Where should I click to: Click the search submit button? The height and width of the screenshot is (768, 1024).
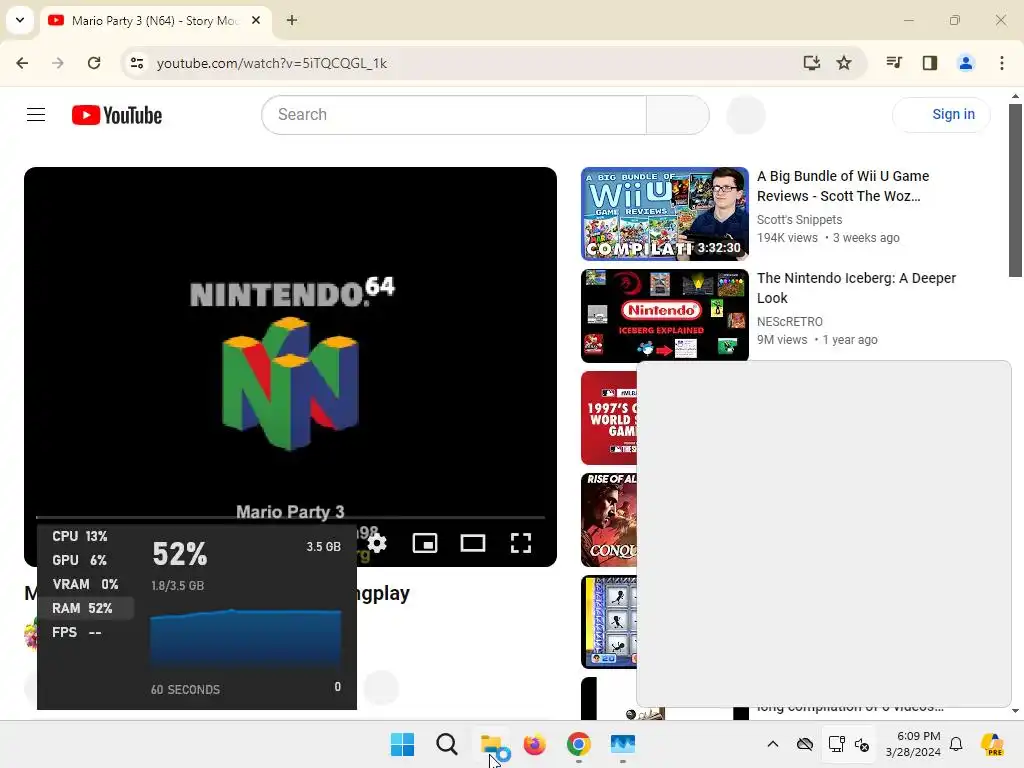coord(677,115)
